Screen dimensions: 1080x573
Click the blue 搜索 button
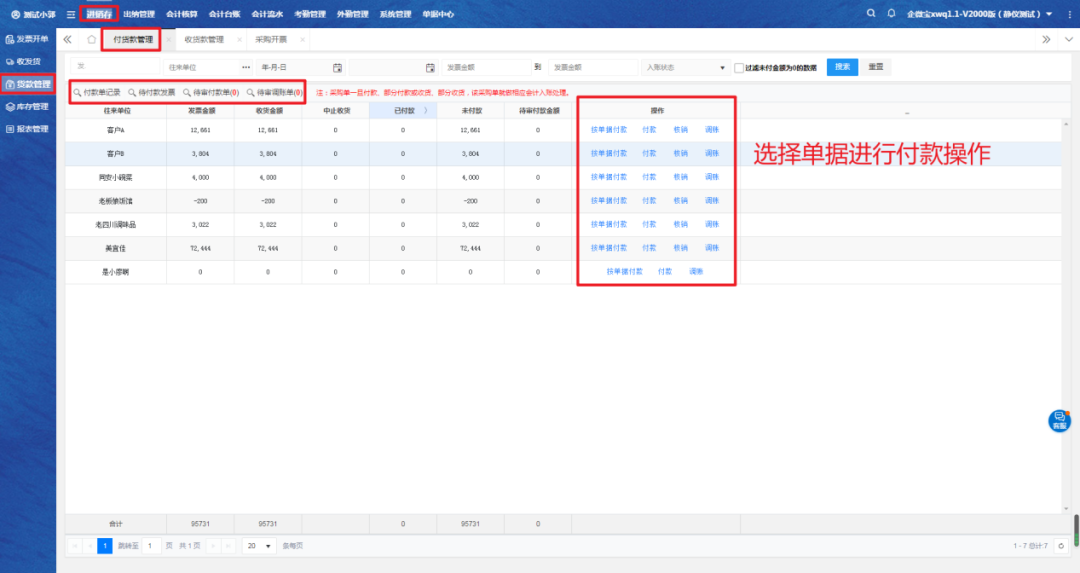tap(842, 67)
